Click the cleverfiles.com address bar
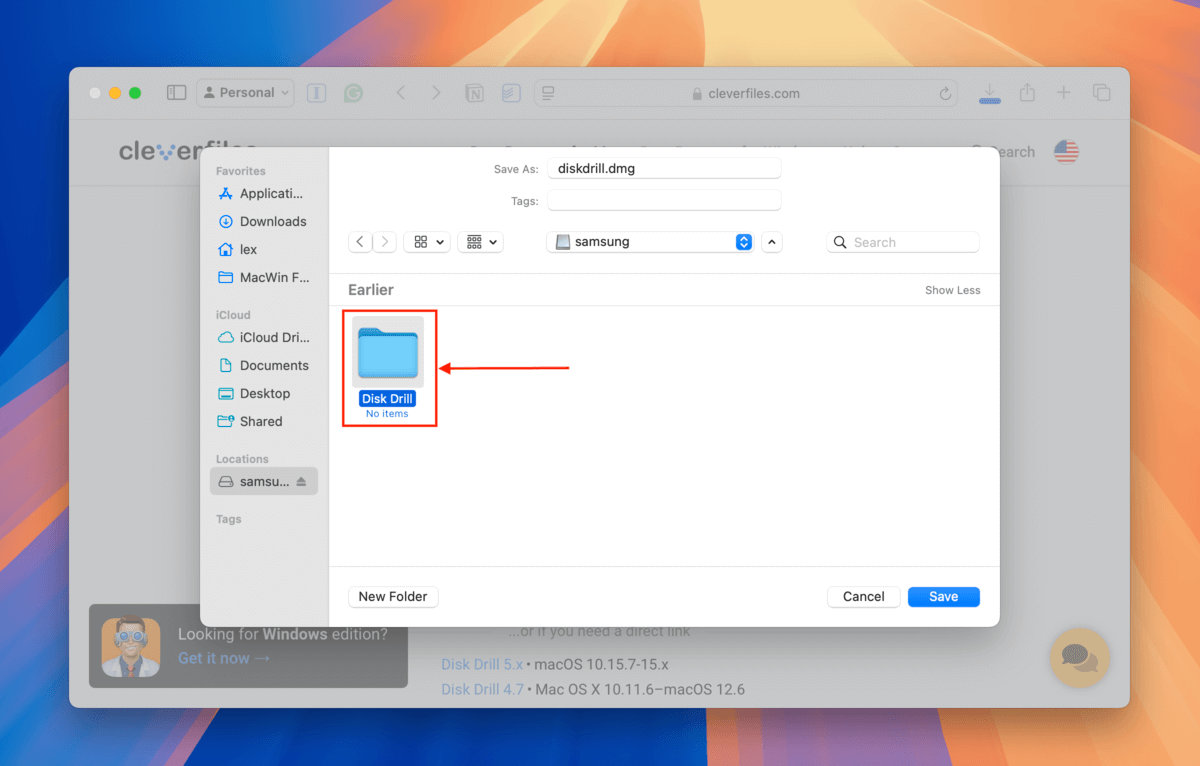1200x766 pixels. (748, 93)
